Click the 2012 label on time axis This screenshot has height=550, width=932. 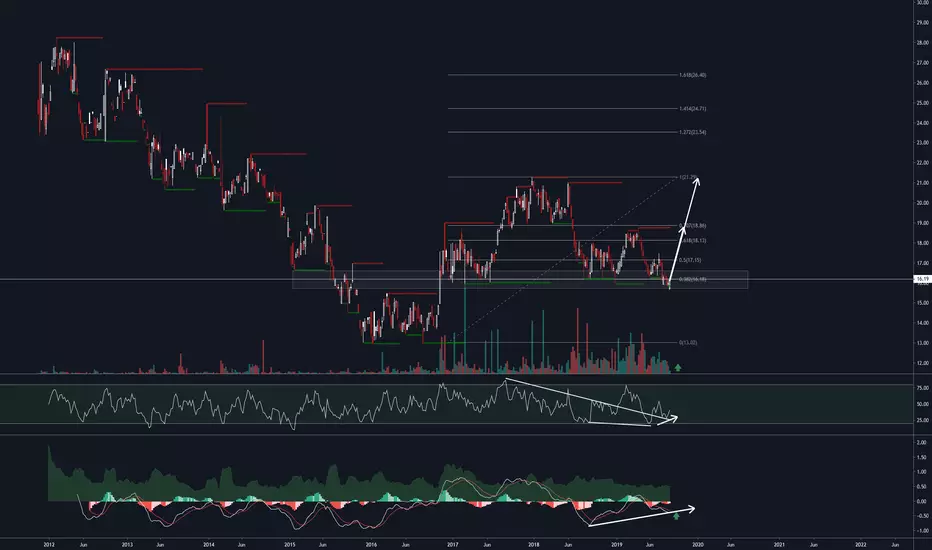point(49,545)
